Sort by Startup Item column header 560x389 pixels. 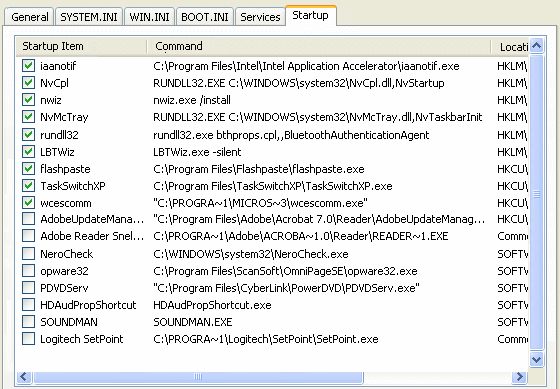(x=81, y=46)
